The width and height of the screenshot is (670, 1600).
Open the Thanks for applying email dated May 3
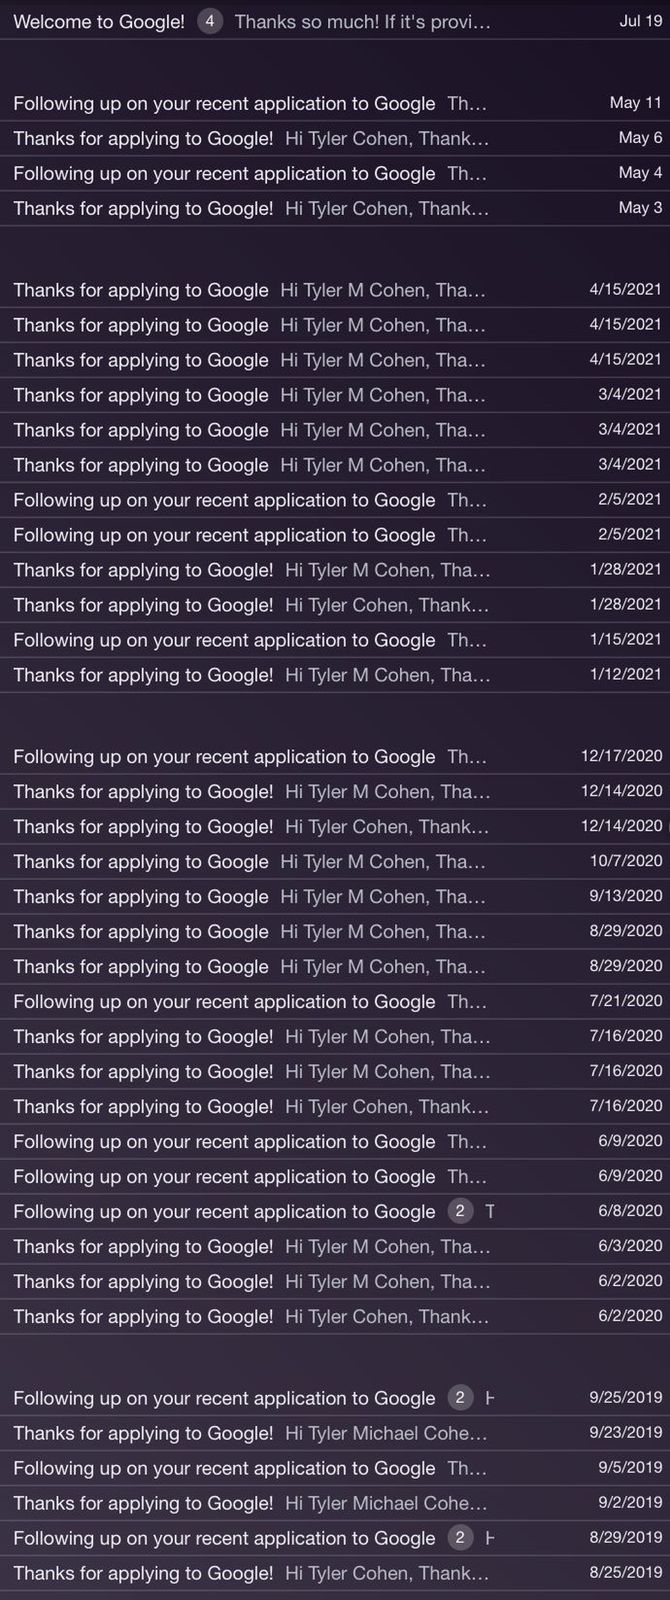click(x=335, y=208)
